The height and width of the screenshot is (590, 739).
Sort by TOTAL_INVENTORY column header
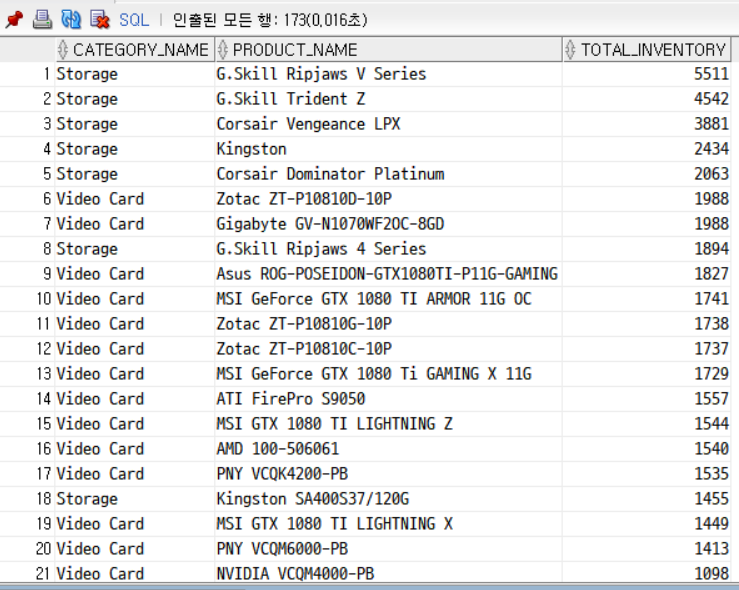click(x=647, y=49)
